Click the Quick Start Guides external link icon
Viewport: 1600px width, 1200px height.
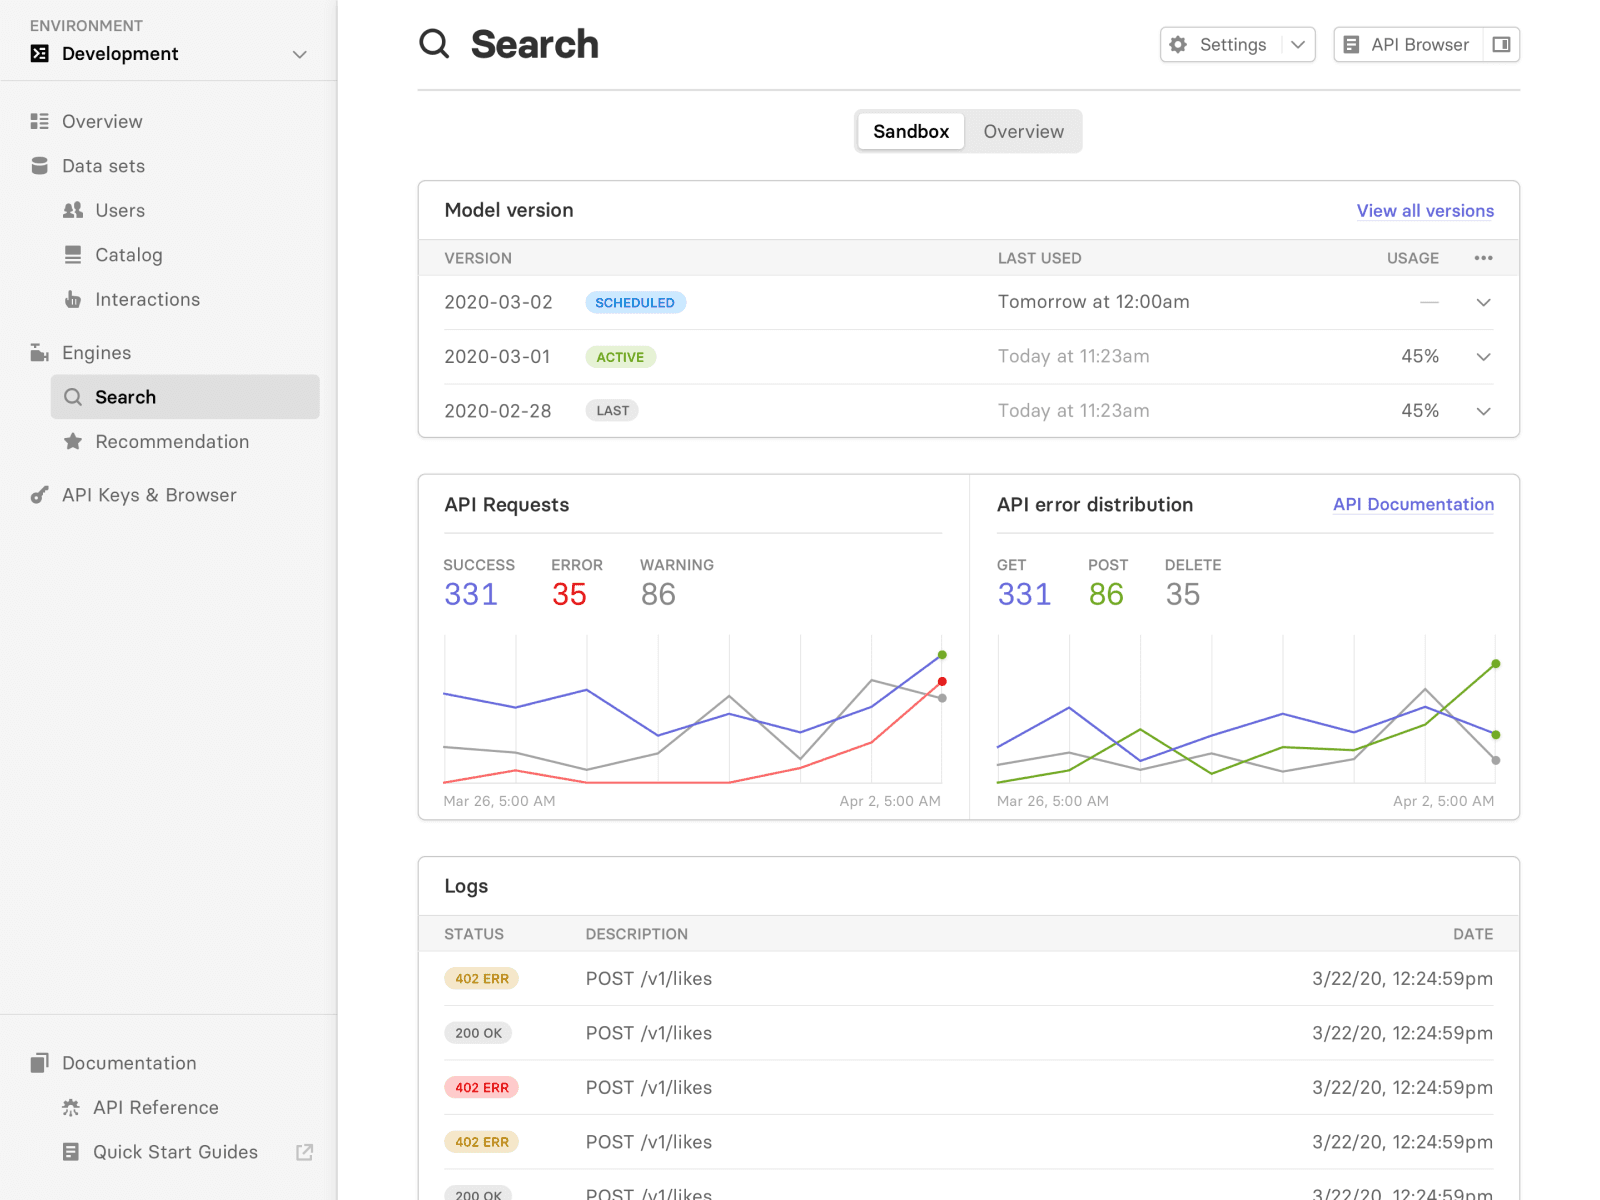click(305, 1152)
